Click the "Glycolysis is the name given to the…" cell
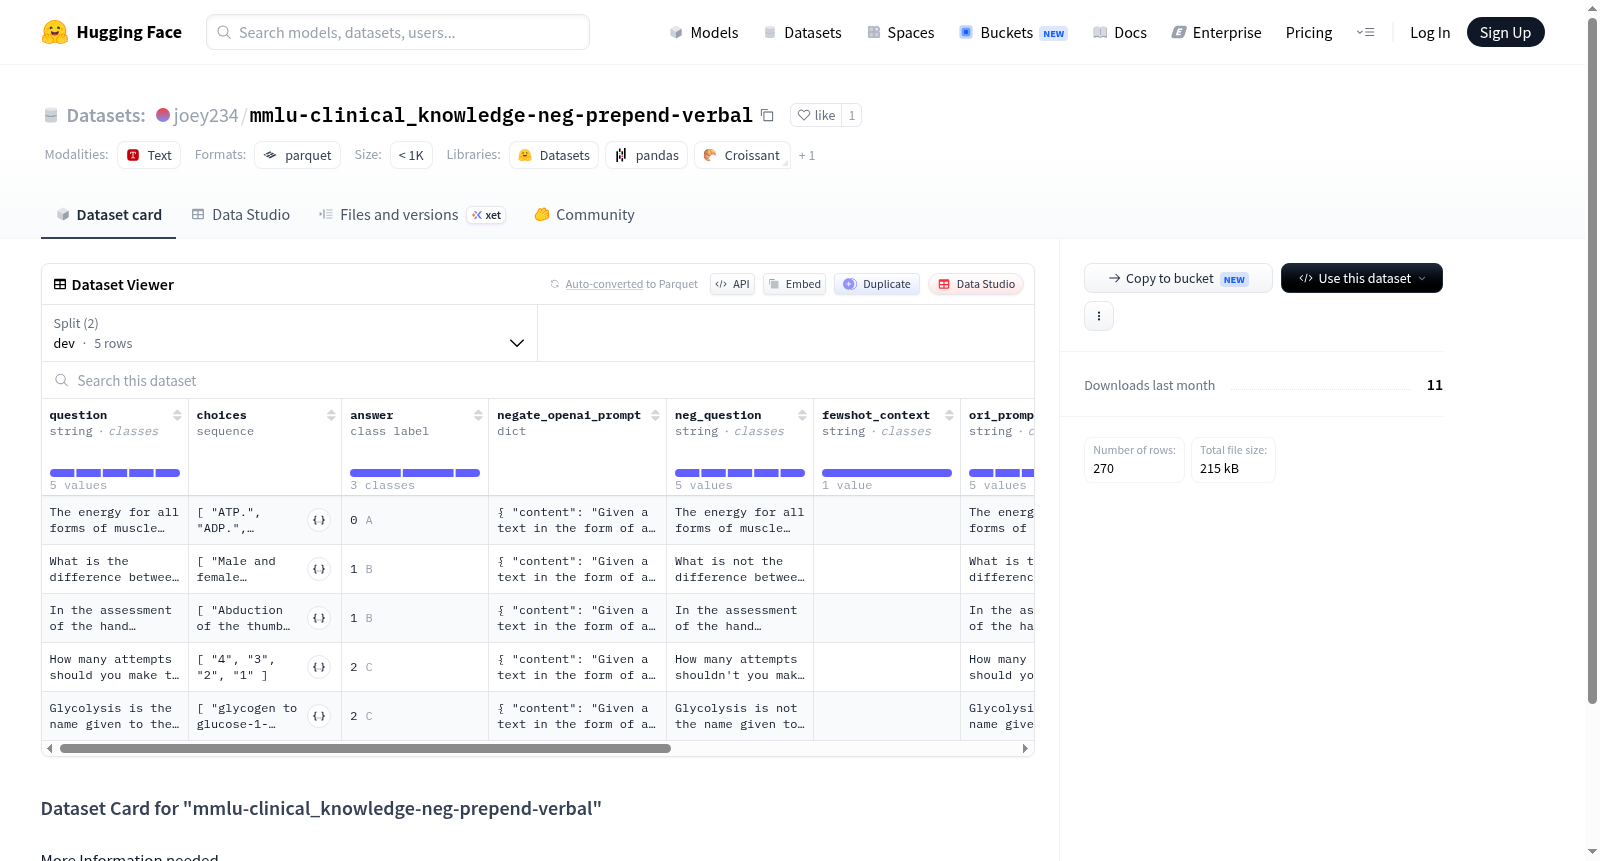This screenshot has width=1600, height=861. pos(115,716)
